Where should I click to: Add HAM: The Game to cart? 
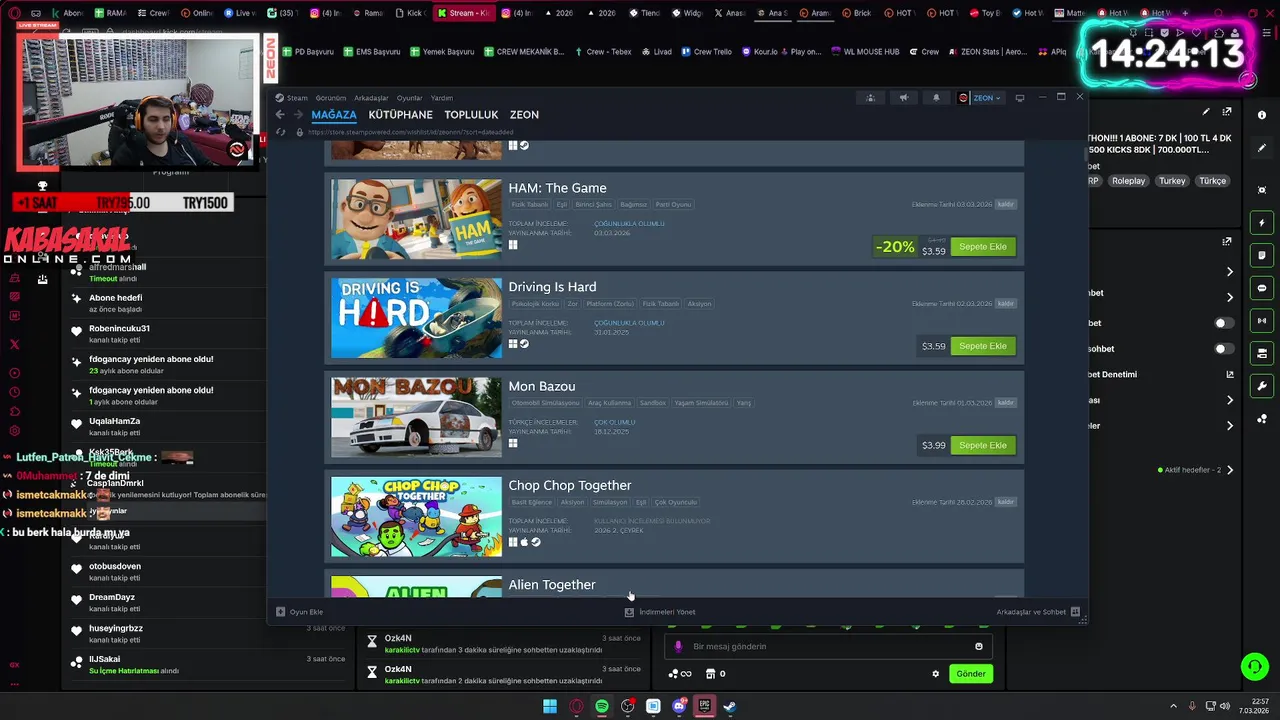[x=983, y=247]
